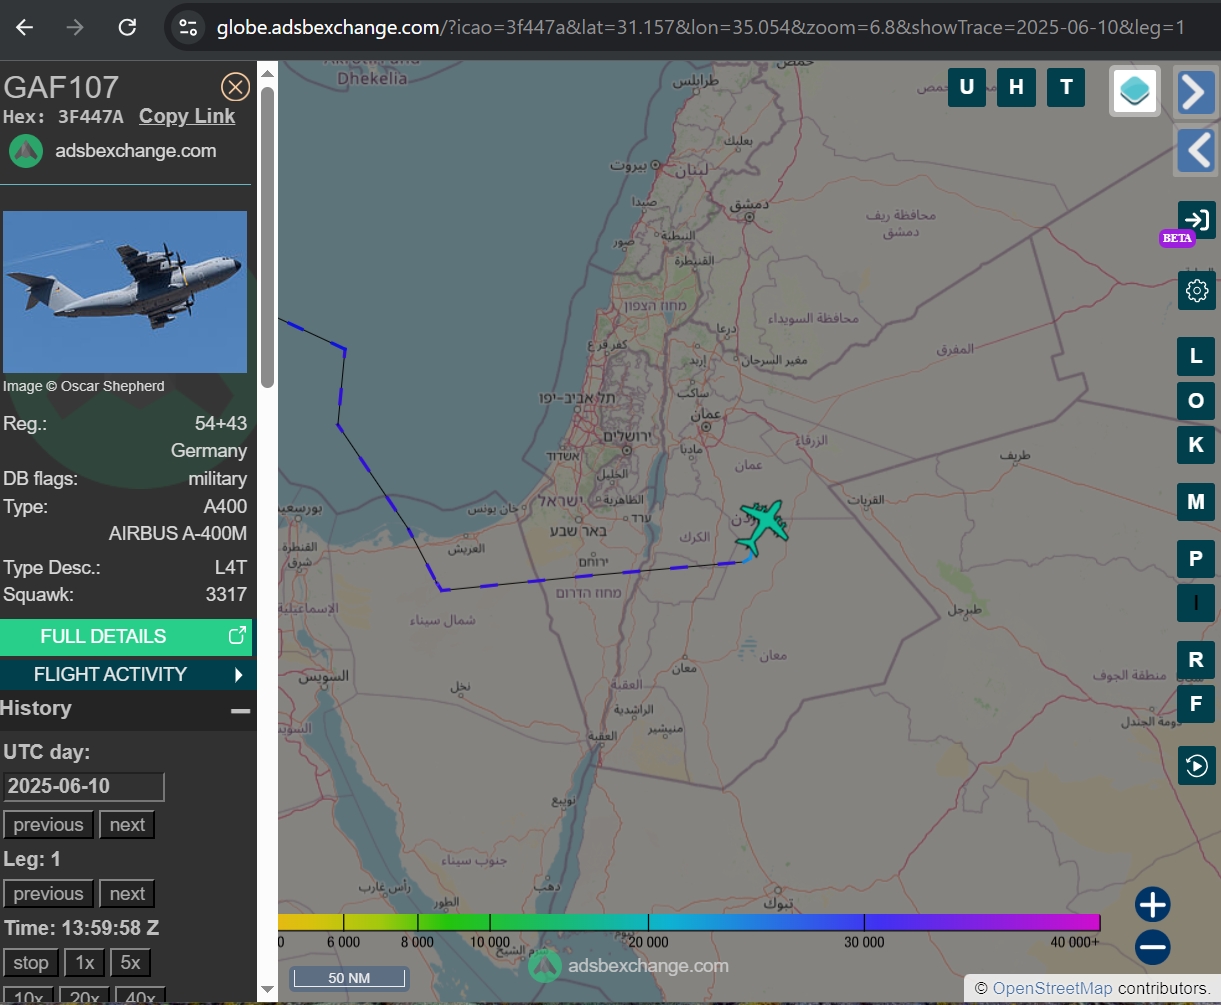Close the GAF107 aircraft info panel
The image size is (1221, 1005).
click(x=235, y=87)
